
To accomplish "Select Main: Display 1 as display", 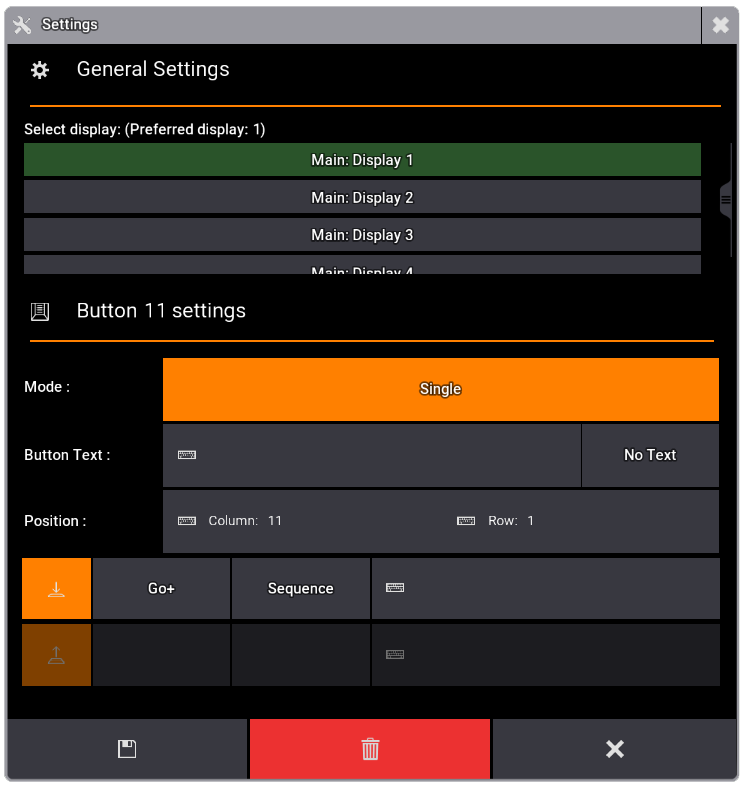I will (x=362, y=160).
